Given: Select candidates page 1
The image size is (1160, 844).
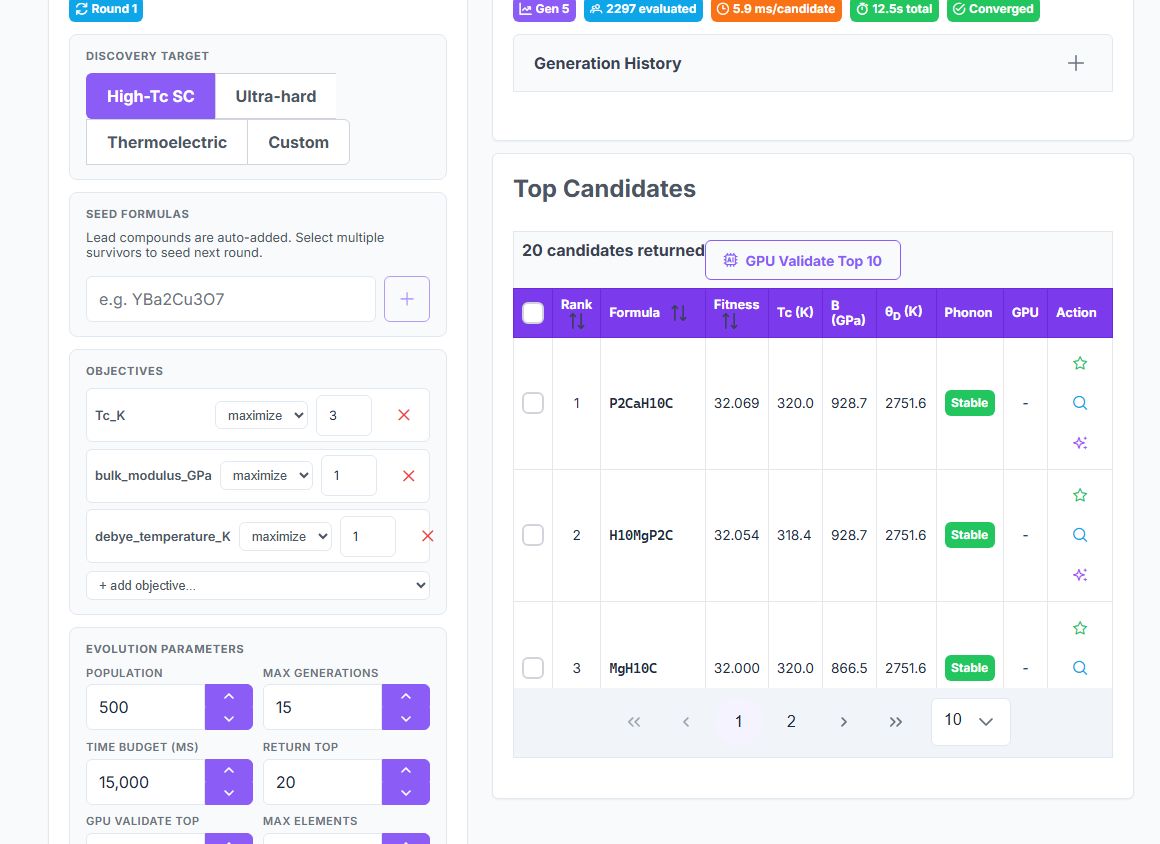Looking at the screenshot, I should (x=738, y=722).
